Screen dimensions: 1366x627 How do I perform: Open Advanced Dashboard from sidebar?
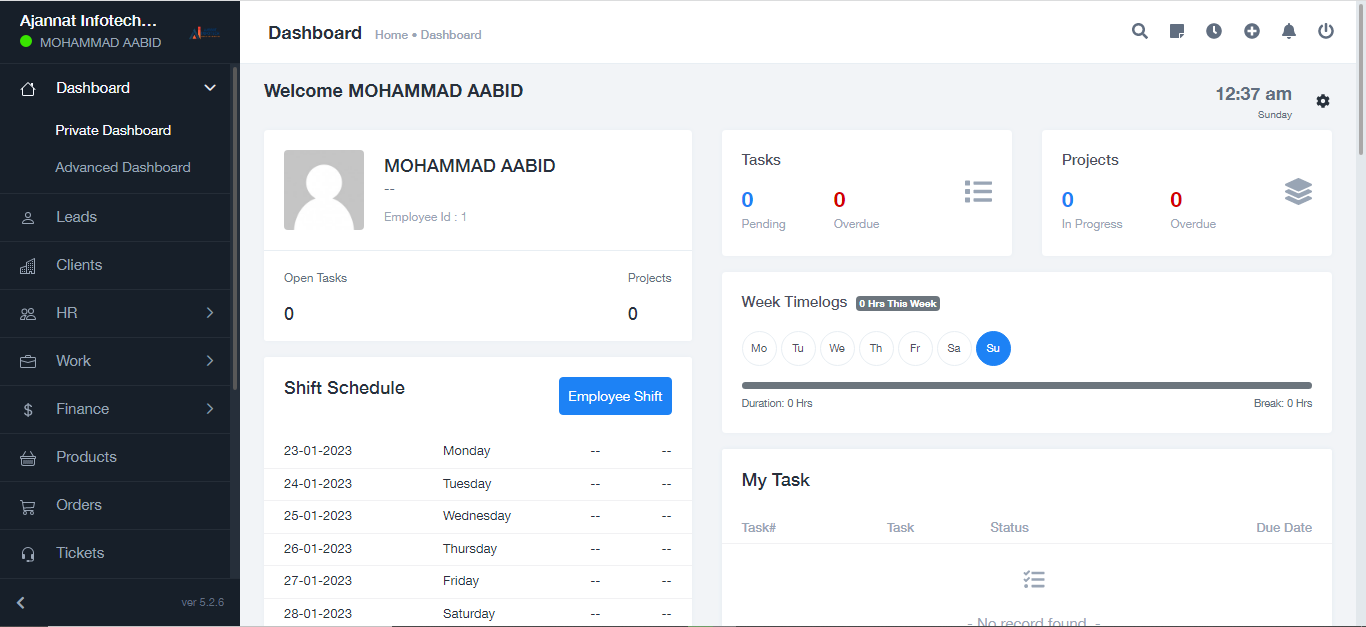123,167
